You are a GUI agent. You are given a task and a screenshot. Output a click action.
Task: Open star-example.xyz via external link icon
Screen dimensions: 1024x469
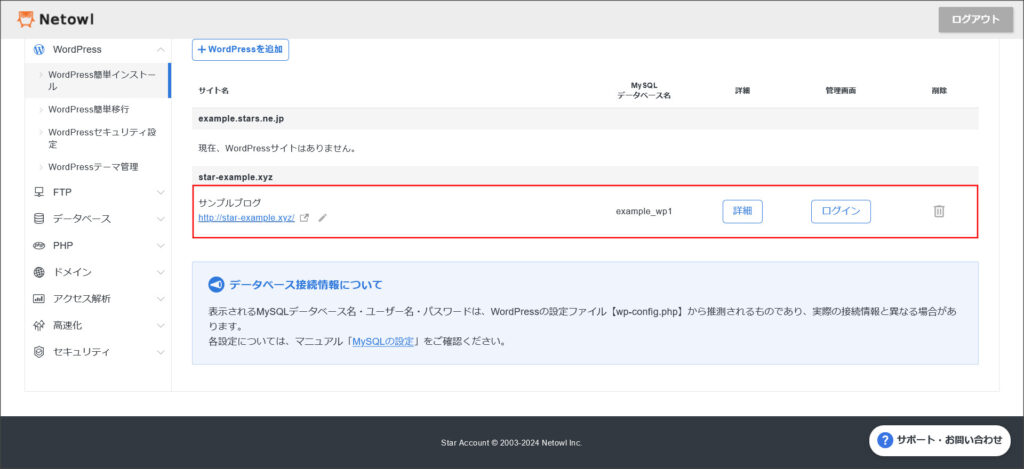point(304,218)
